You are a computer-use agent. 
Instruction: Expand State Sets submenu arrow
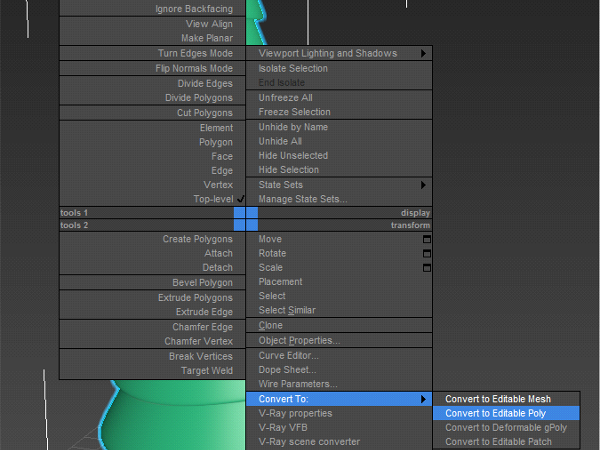click(423, 185)
